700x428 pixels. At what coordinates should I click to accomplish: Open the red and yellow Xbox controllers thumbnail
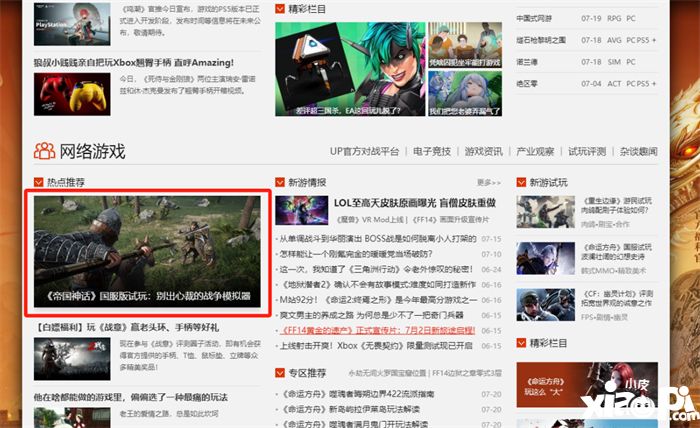(72, 94)
